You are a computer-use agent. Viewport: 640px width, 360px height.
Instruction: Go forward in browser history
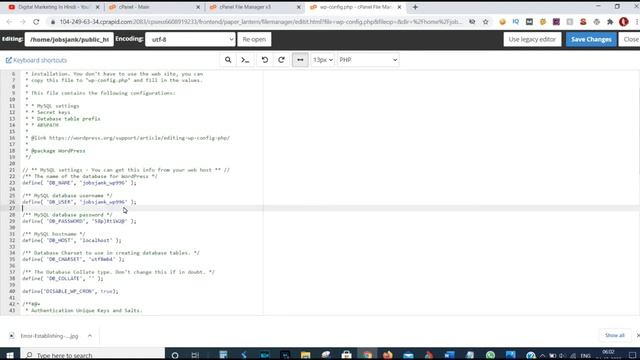(22, 22)
